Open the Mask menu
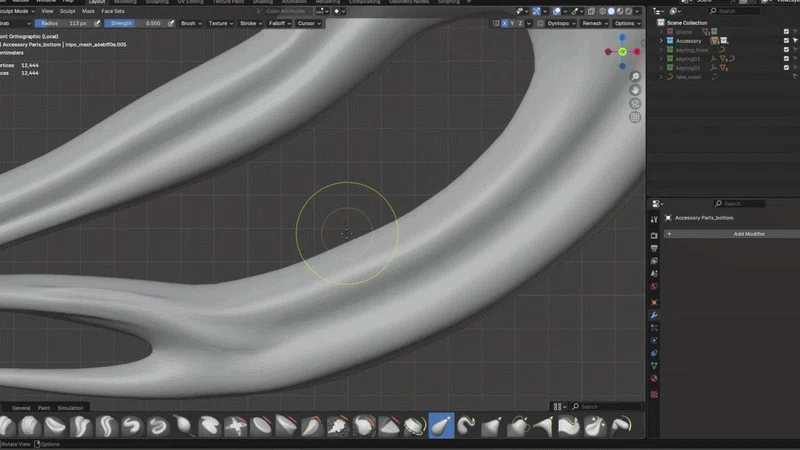 click(x=88, y=11)
